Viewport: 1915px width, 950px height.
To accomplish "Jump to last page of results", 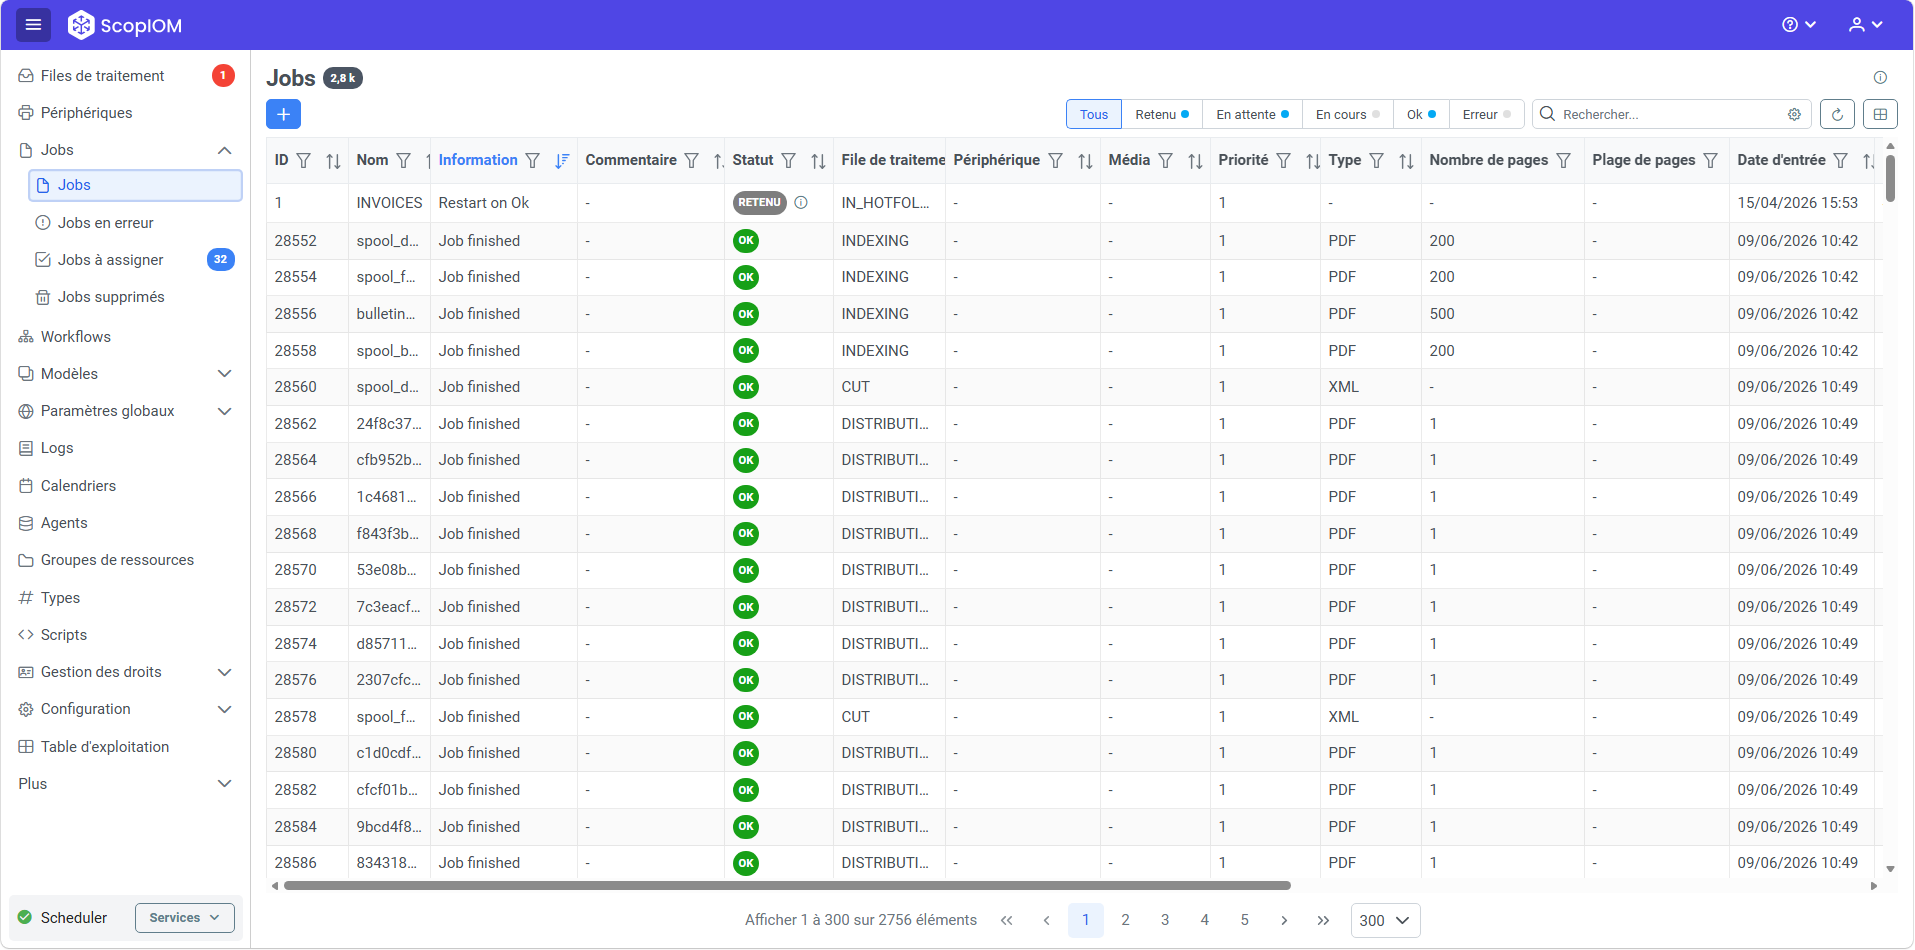I will coord(1323,920).
